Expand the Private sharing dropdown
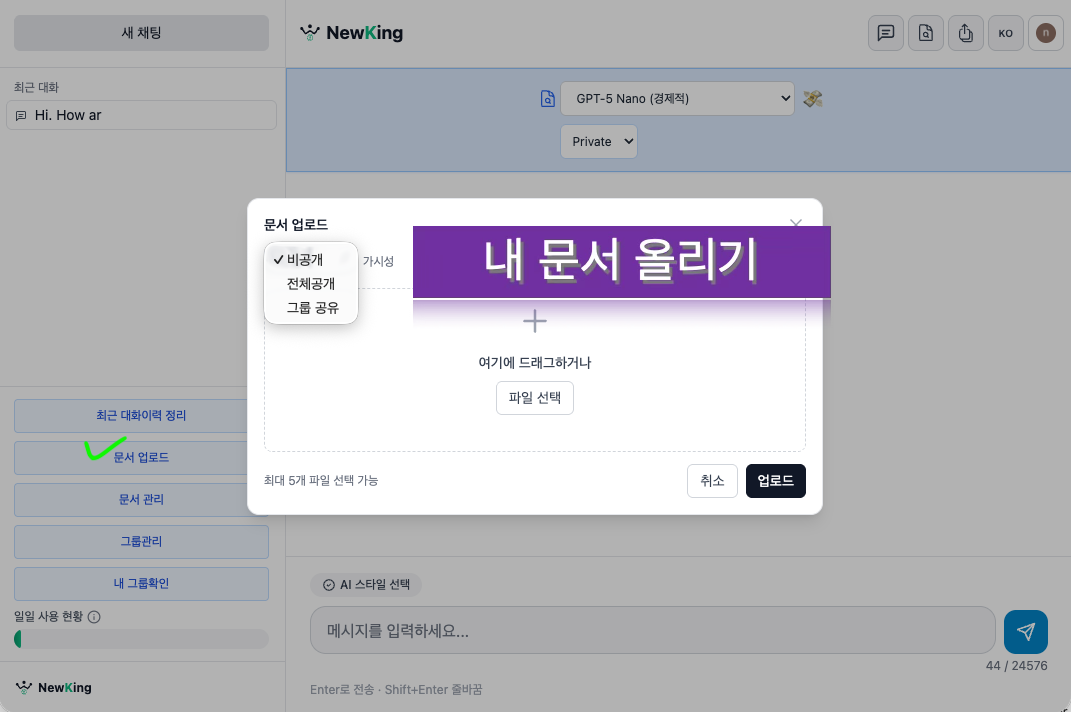This screenshot has width=1071, height=712. pos(598,141)
